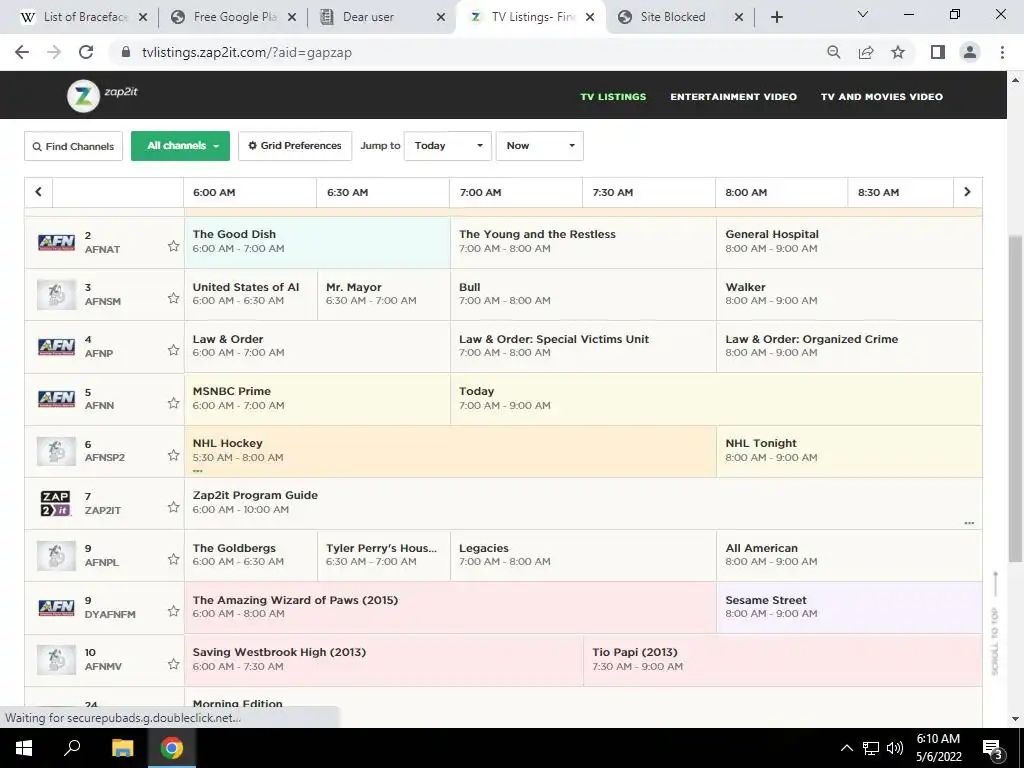Open File Explorer from taskbar
The height and width of the screenshot is (768, 1024).
(122, 748)
